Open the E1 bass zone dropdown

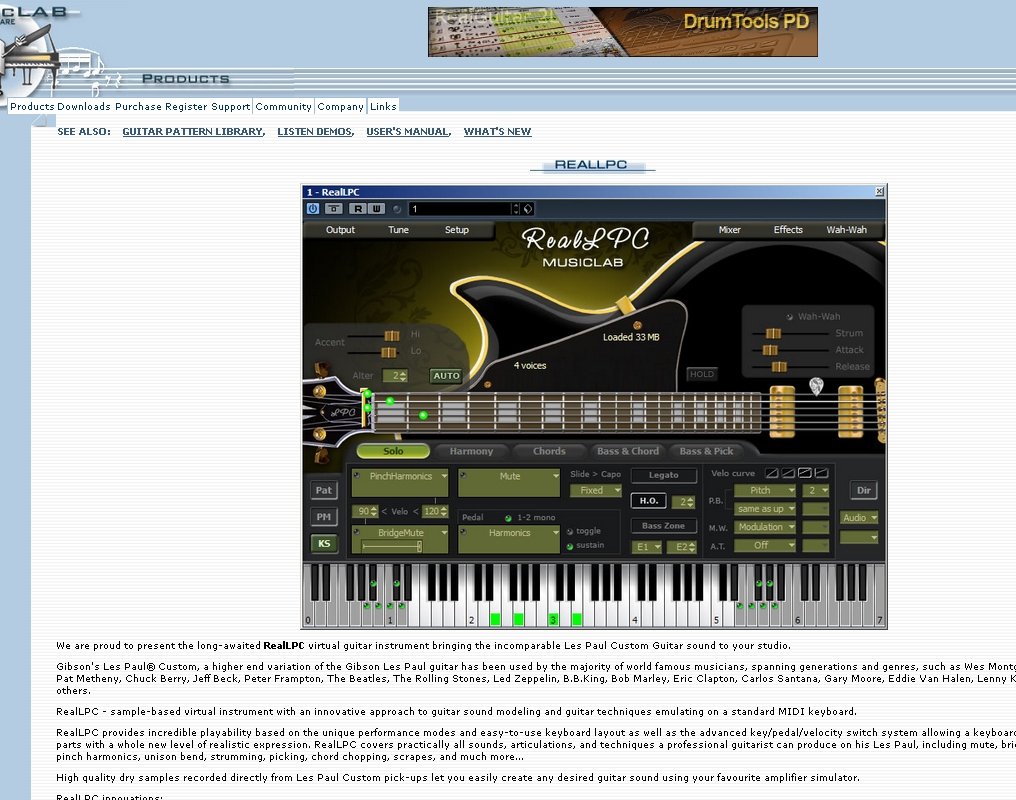pyautogui.click(x=647, y=547)
